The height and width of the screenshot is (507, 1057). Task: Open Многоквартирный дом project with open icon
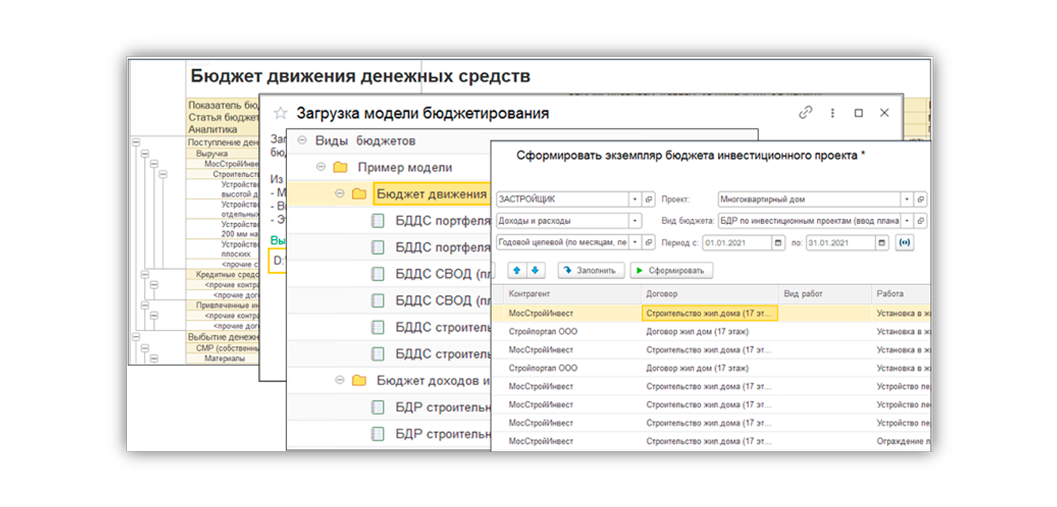(922, 200)
